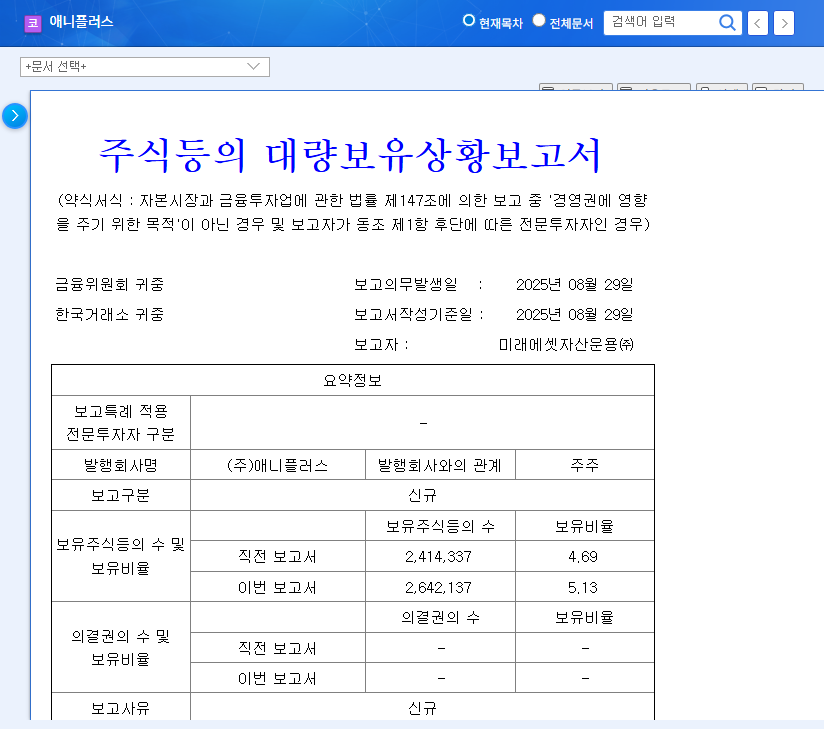The image size is (824, 729).
Task: Click the share count 2,414,337
Action: (438, 557)
